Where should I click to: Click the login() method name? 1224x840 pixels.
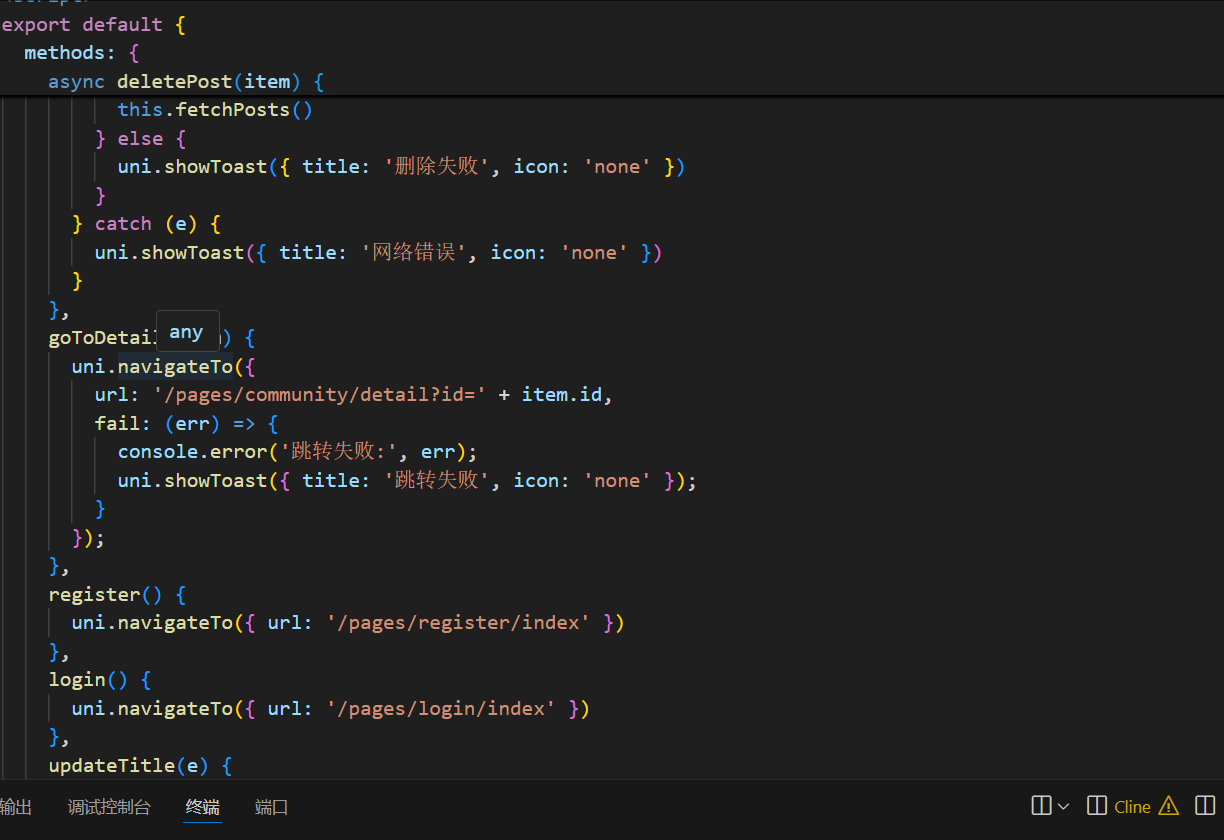pos(77,680)
